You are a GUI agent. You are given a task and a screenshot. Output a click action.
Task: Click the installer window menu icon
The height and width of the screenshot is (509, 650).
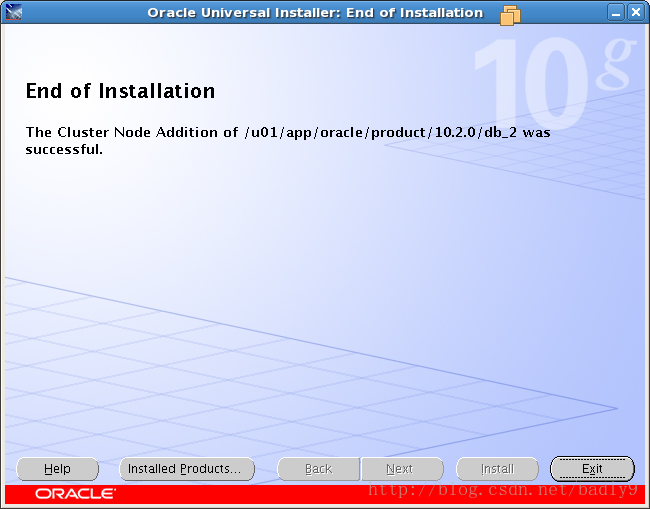pos(14,12)
